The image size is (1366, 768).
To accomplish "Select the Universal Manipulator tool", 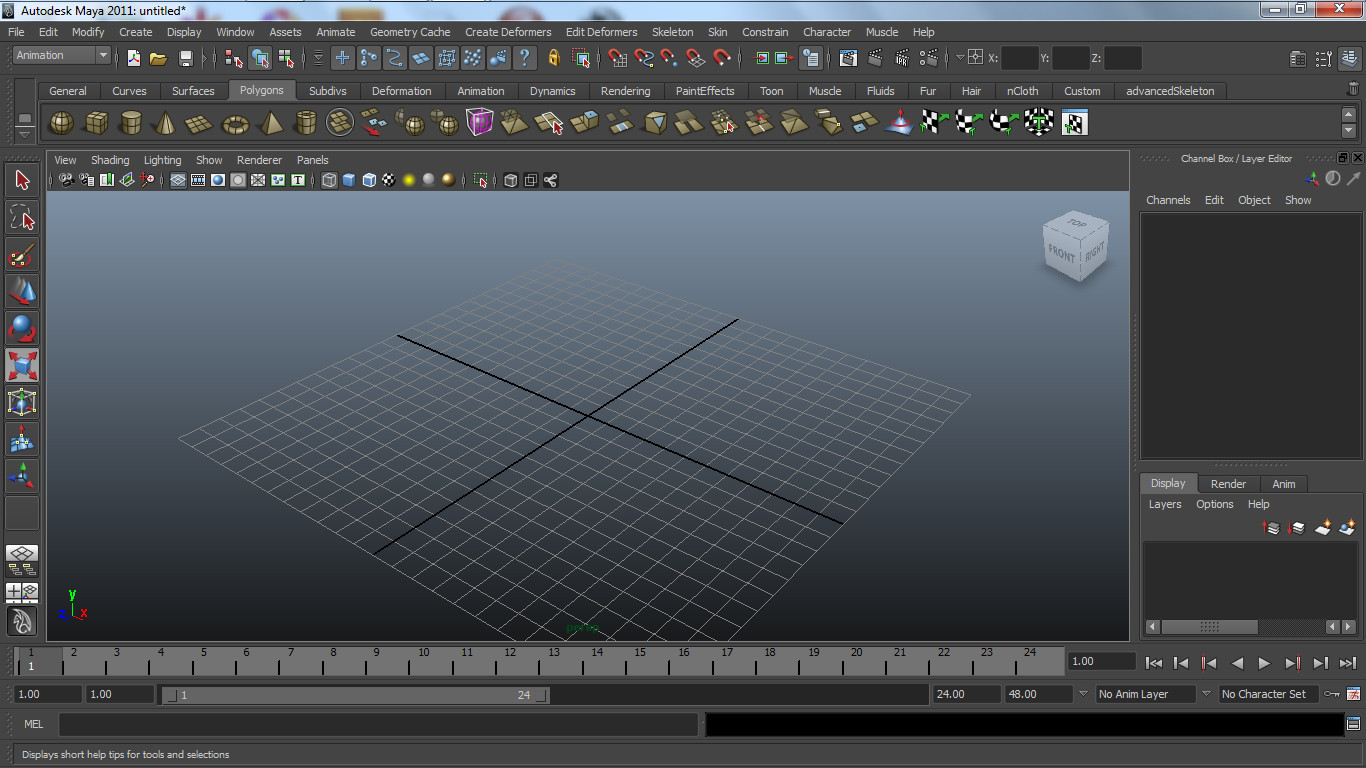I will (x=22, y=402).
